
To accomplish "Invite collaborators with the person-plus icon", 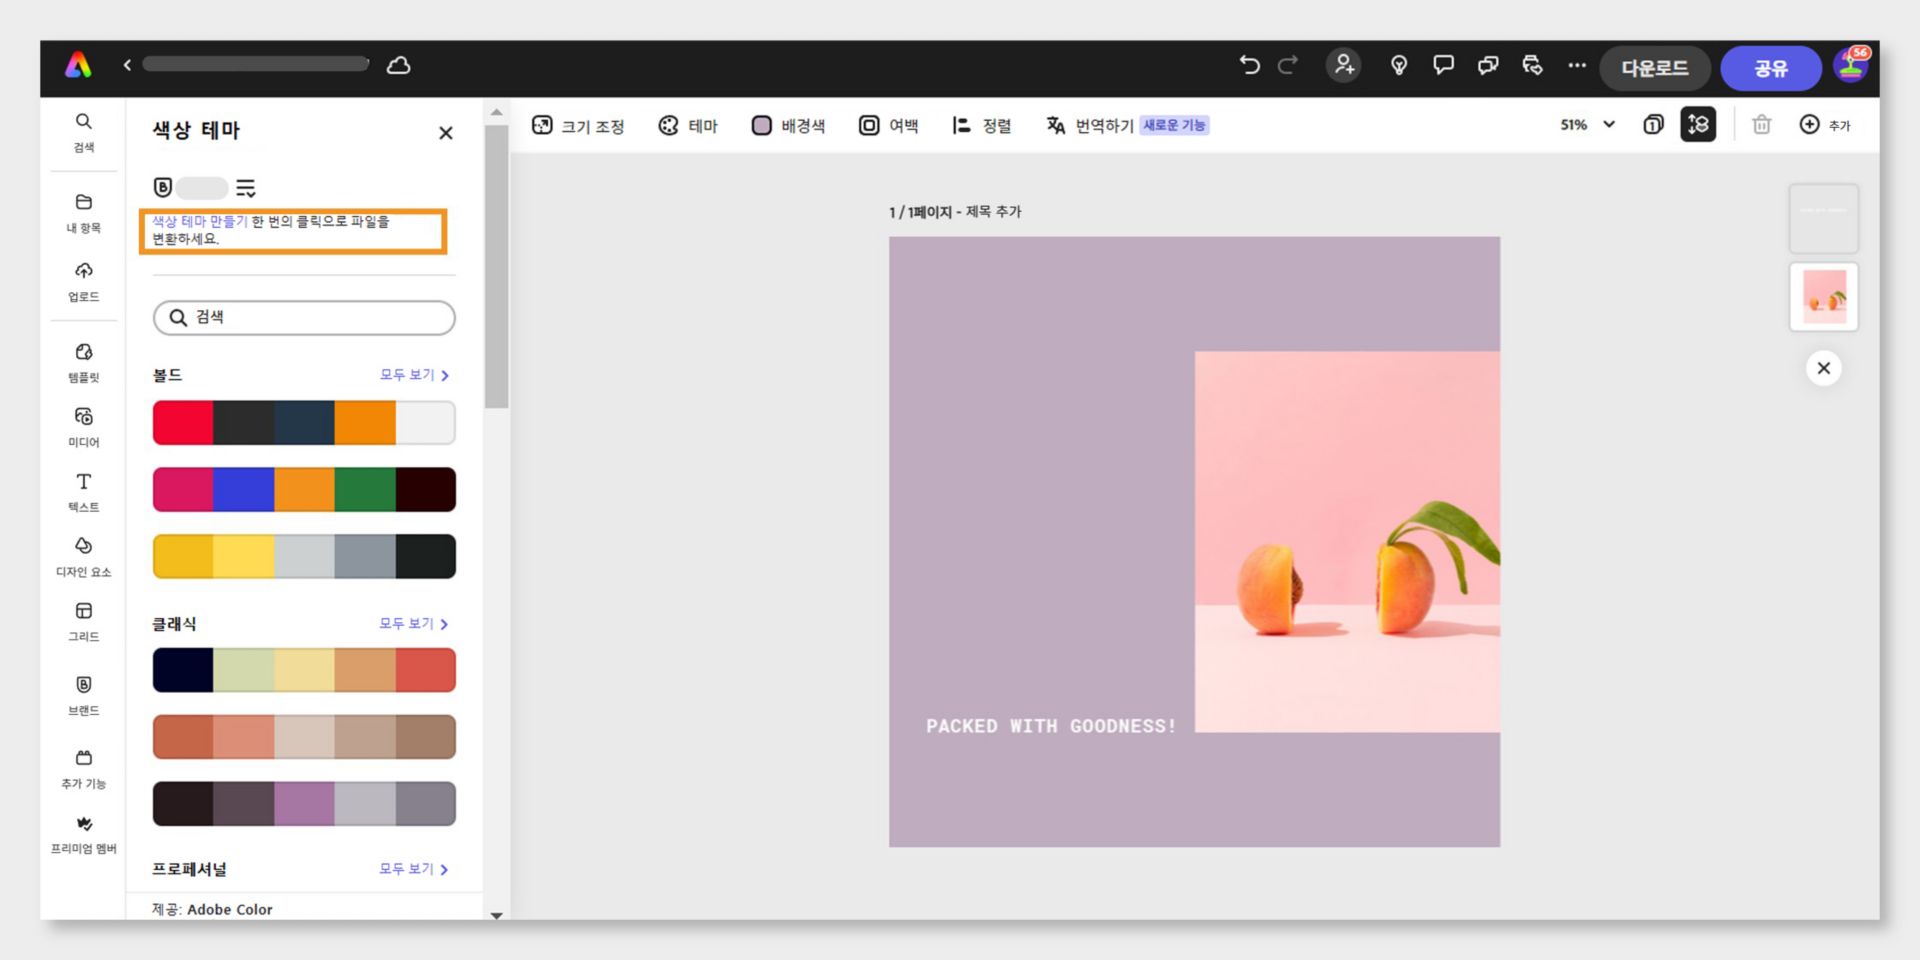I will [1344, 65].
